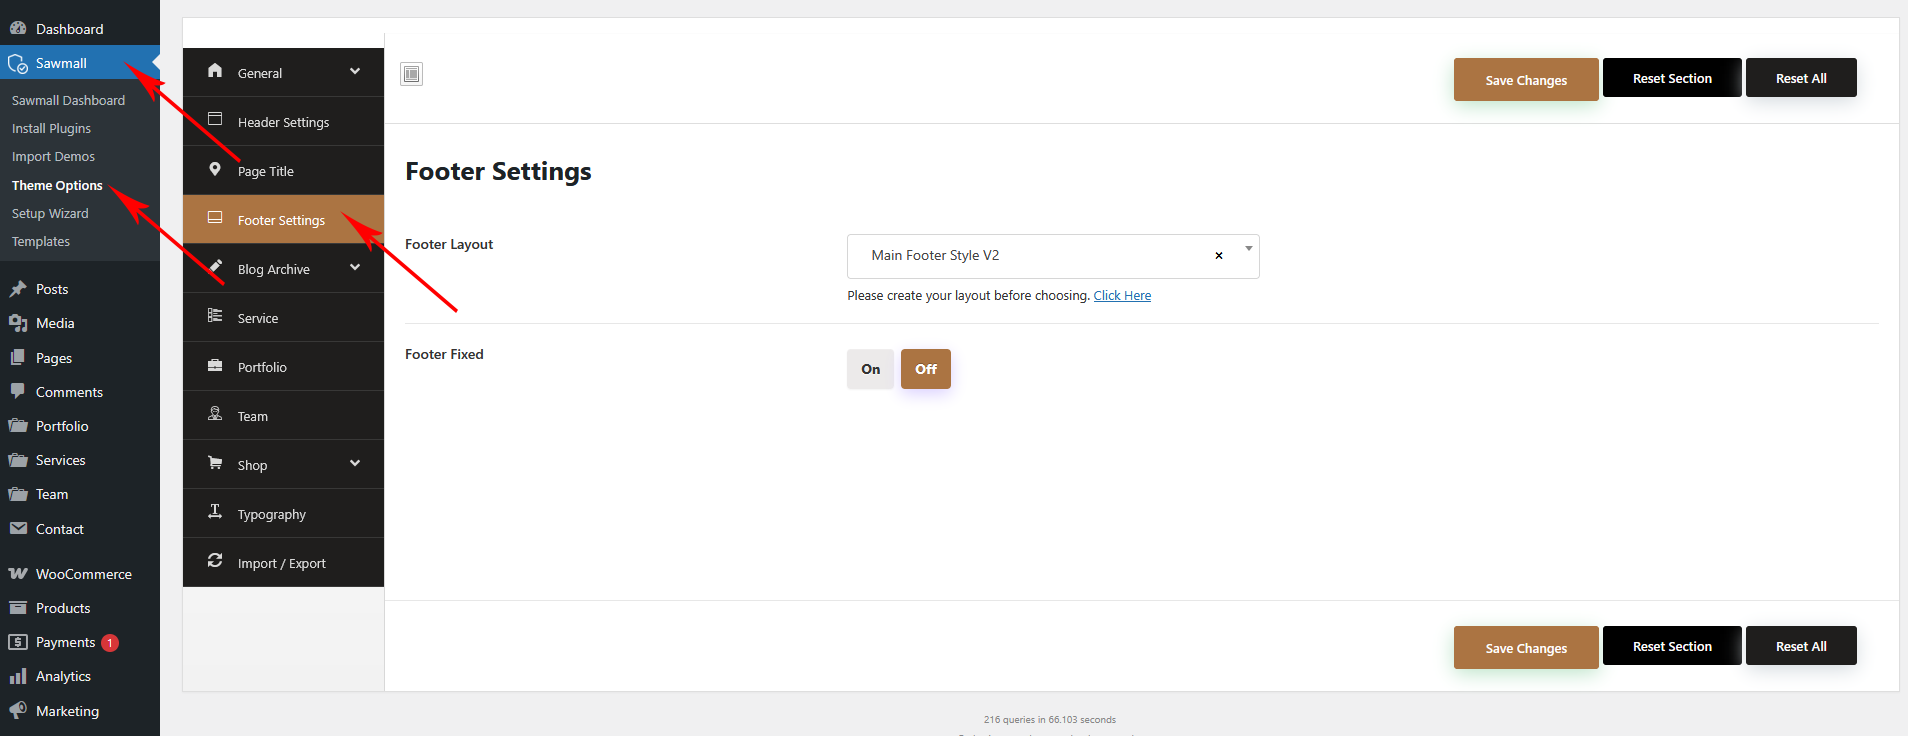Click the Shop cart icon
This screenshot has height=736, width=1908.
(x=215, y=462)
